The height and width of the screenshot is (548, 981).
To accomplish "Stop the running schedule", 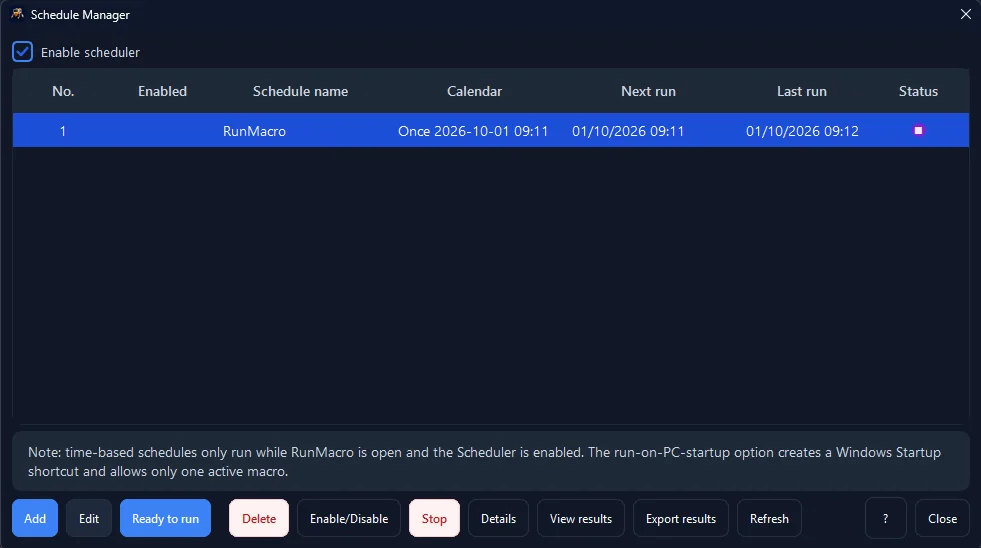I will tap(434, 519).
